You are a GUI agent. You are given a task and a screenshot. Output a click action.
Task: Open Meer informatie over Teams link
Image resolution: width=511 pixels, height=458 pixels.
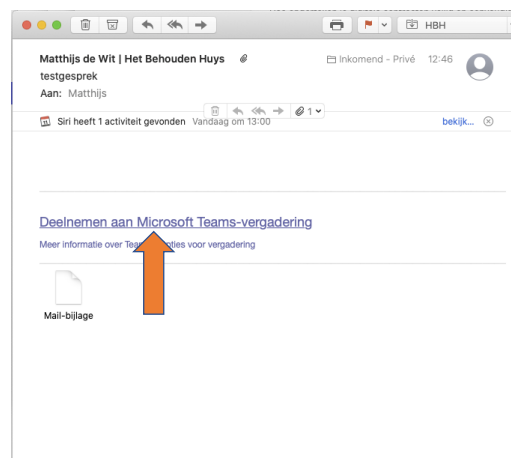91,244
